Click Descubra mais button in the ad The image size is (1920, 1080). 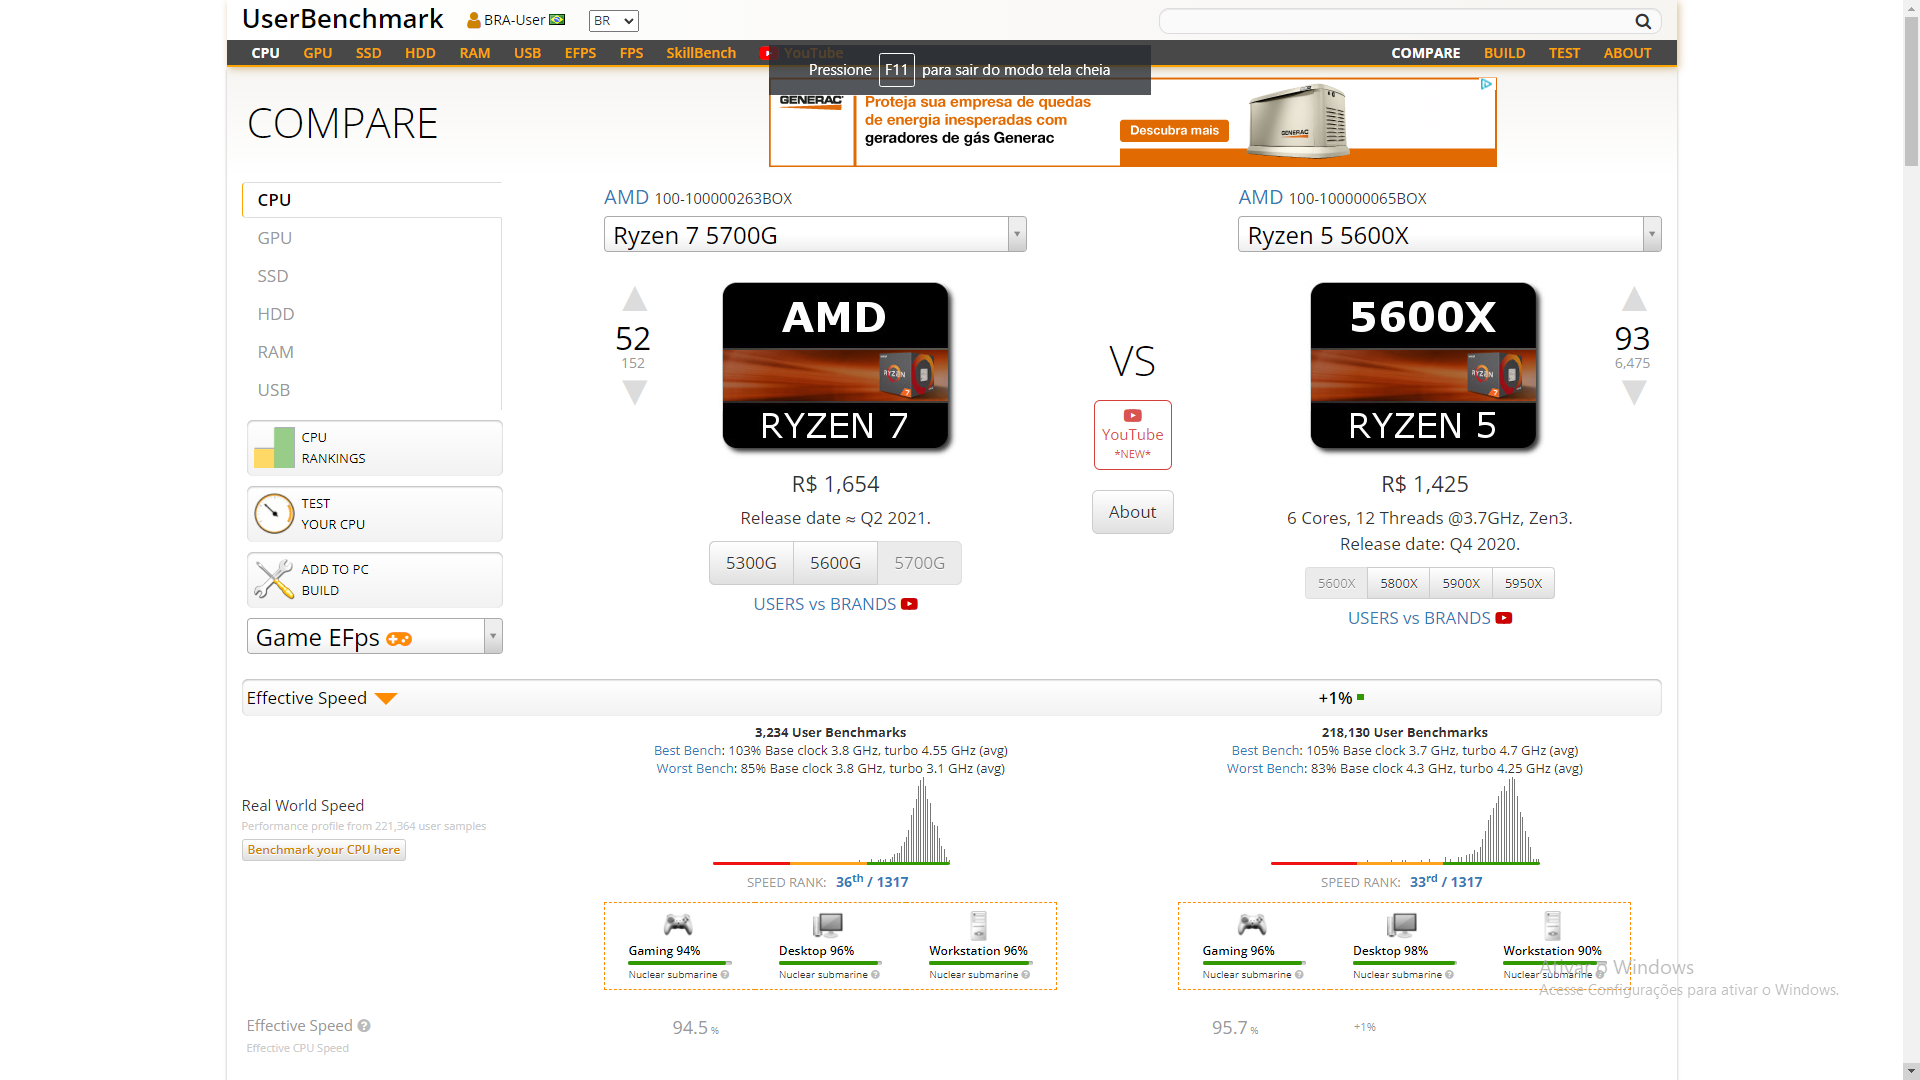[1174, 130]
